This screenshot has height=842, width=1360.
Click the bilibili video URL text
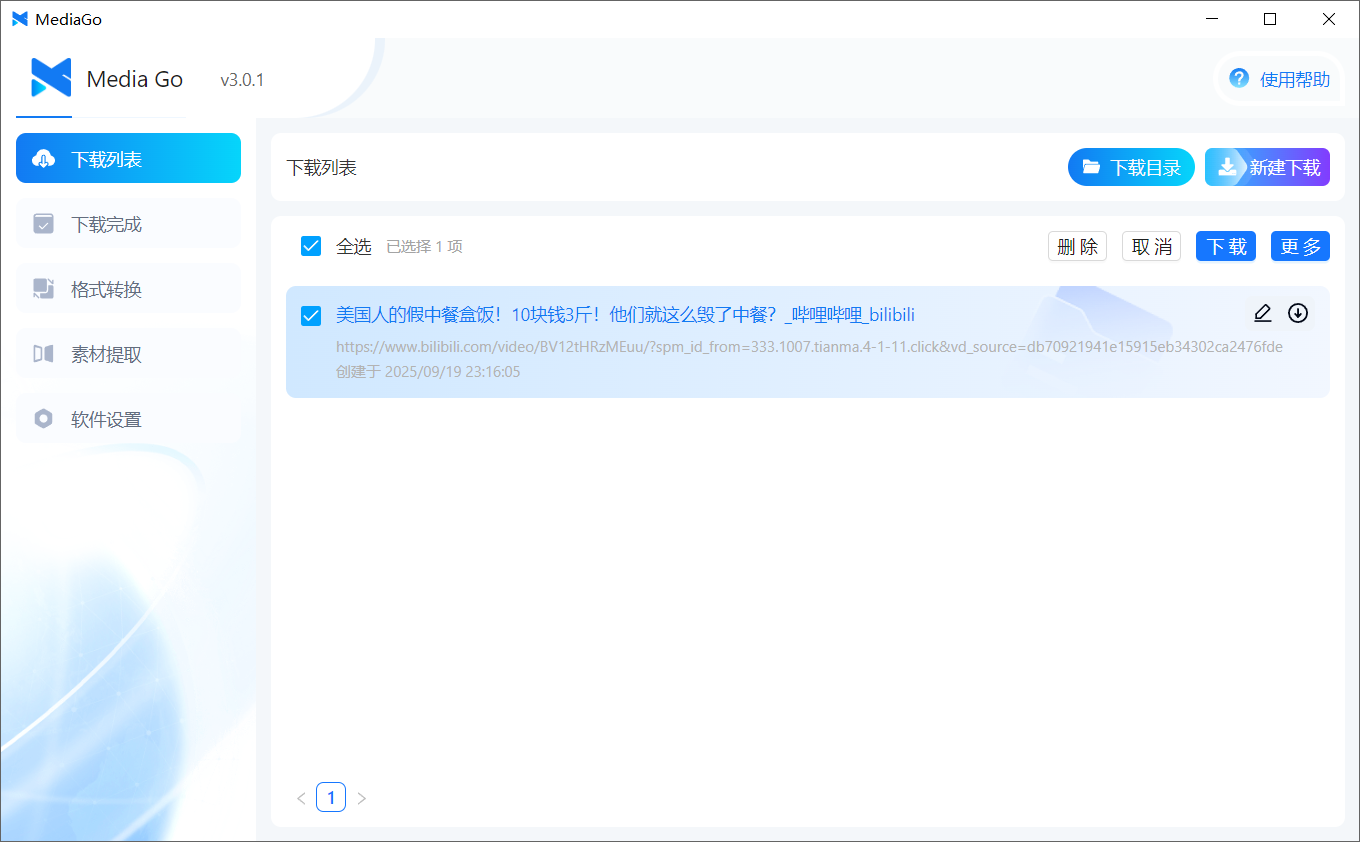(x=809, y=347)
